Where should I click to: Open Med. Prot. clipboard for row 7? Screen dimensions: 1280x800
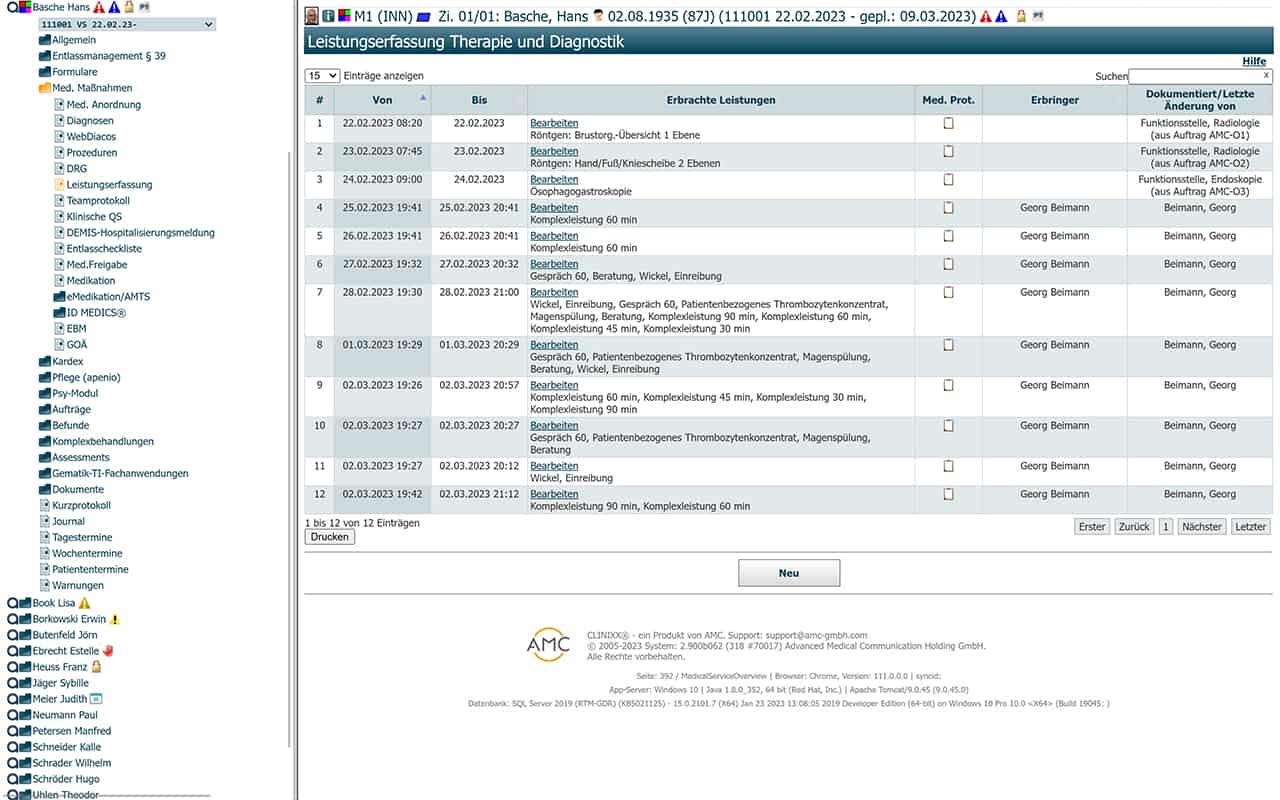click(x=948, y=292)
